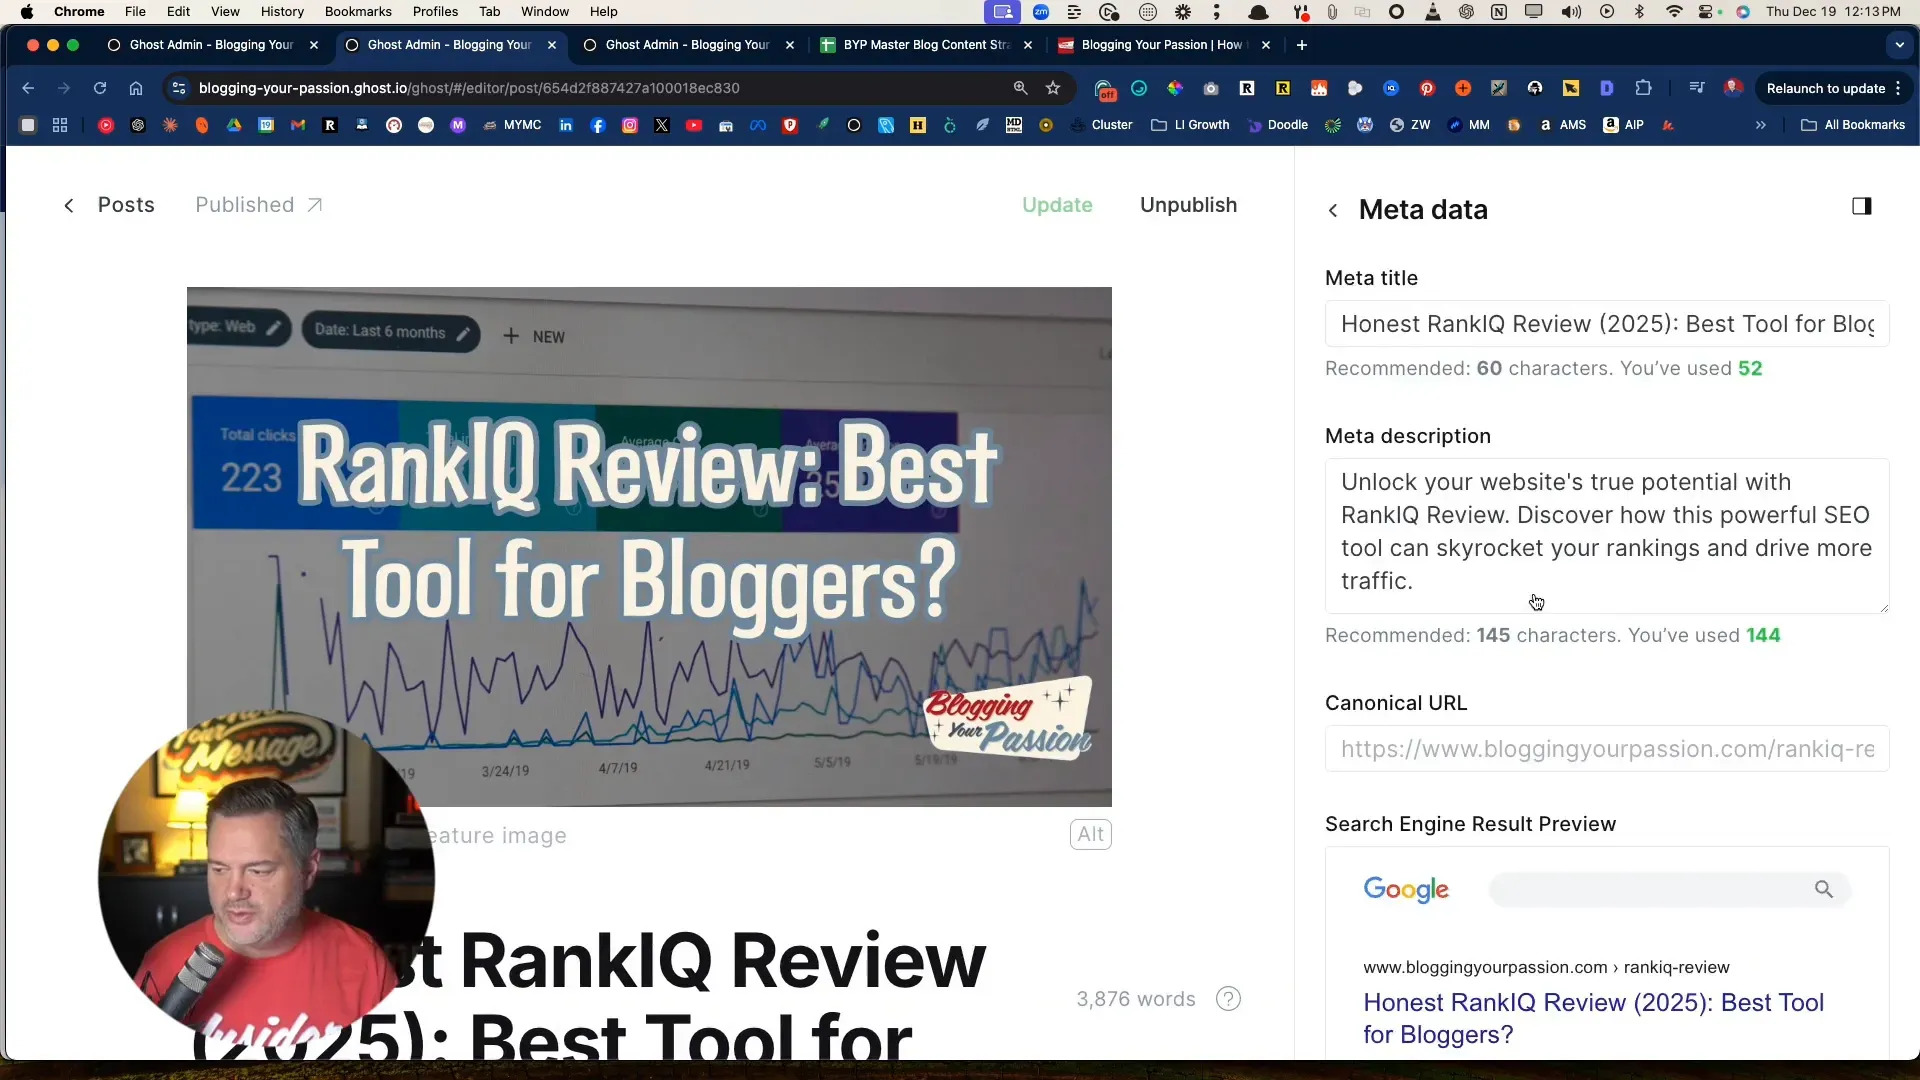Click Unpublish in the editor header

click(1188, 205)
